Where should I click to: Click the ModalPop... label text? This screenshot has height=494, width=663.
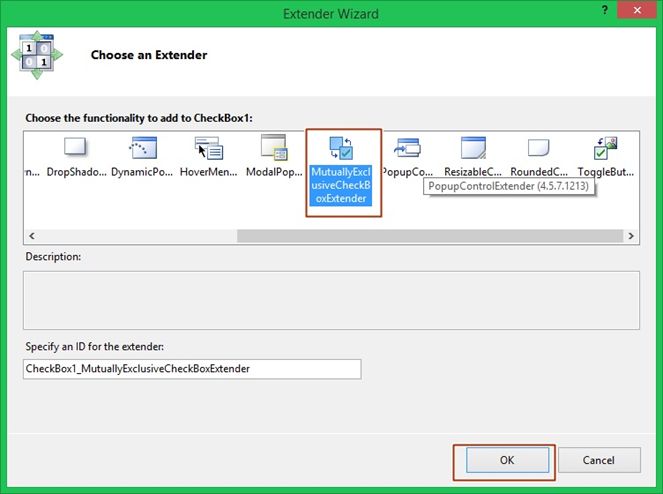[274, 172]
